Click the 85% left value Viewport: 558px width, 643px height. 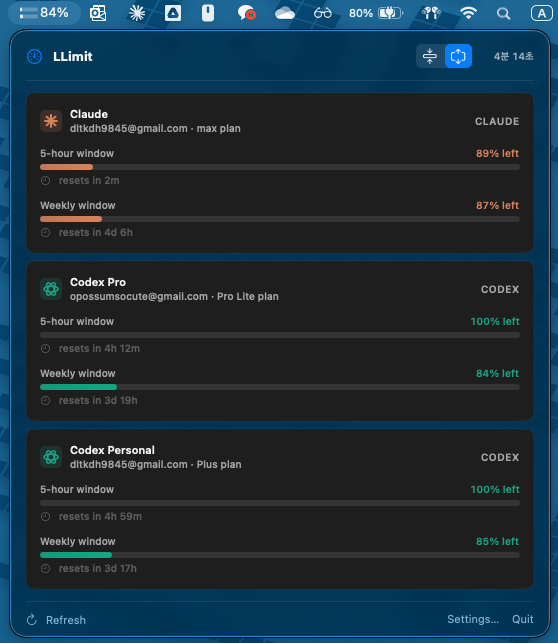click(x=497, y=541)
